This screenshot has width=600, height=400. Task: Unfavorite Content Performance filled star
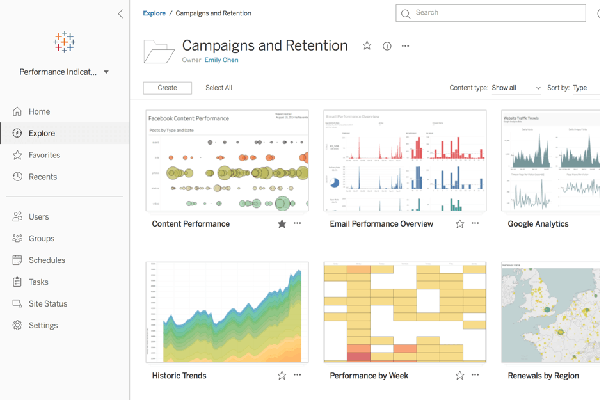(282, 224)
